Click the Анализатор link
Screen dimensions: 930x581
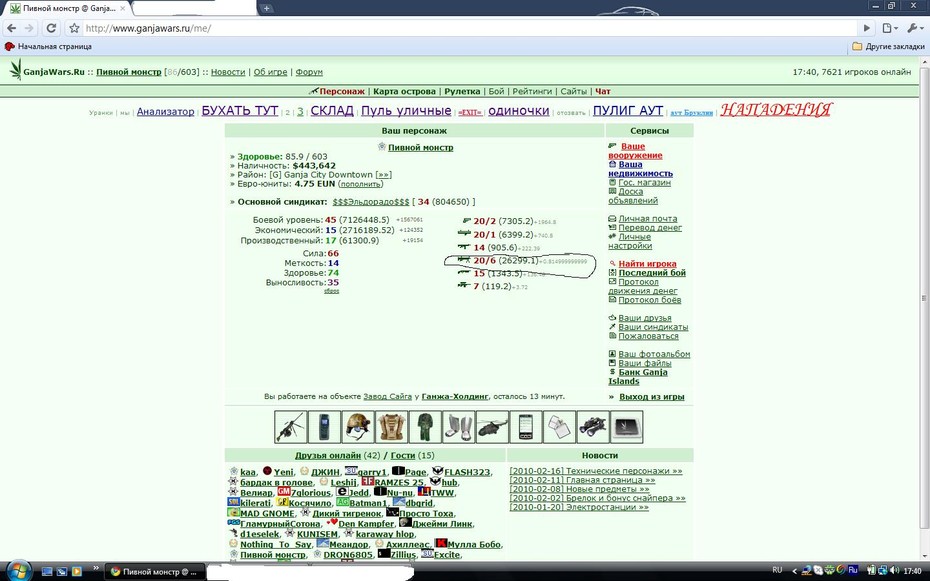click(165, 111)
